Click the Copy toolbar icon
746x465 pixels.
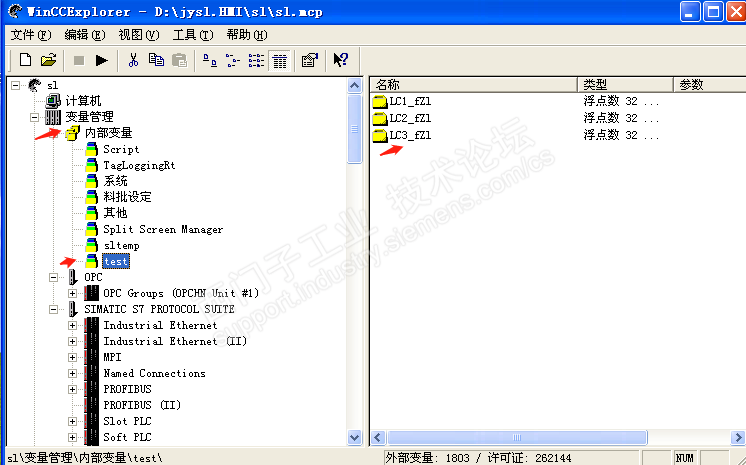pos(156,60)
